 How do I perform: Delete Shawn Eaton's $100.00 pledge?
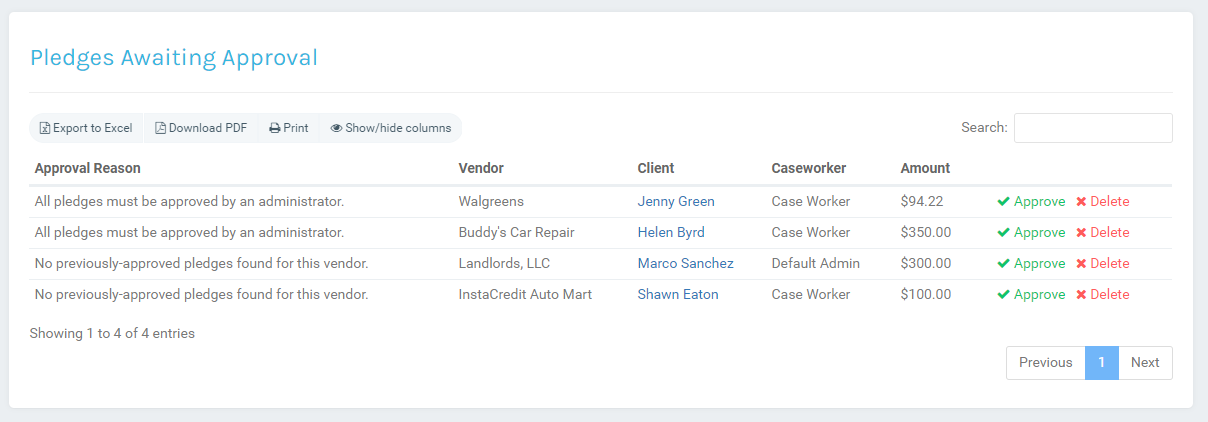(x=1102, y=294)
